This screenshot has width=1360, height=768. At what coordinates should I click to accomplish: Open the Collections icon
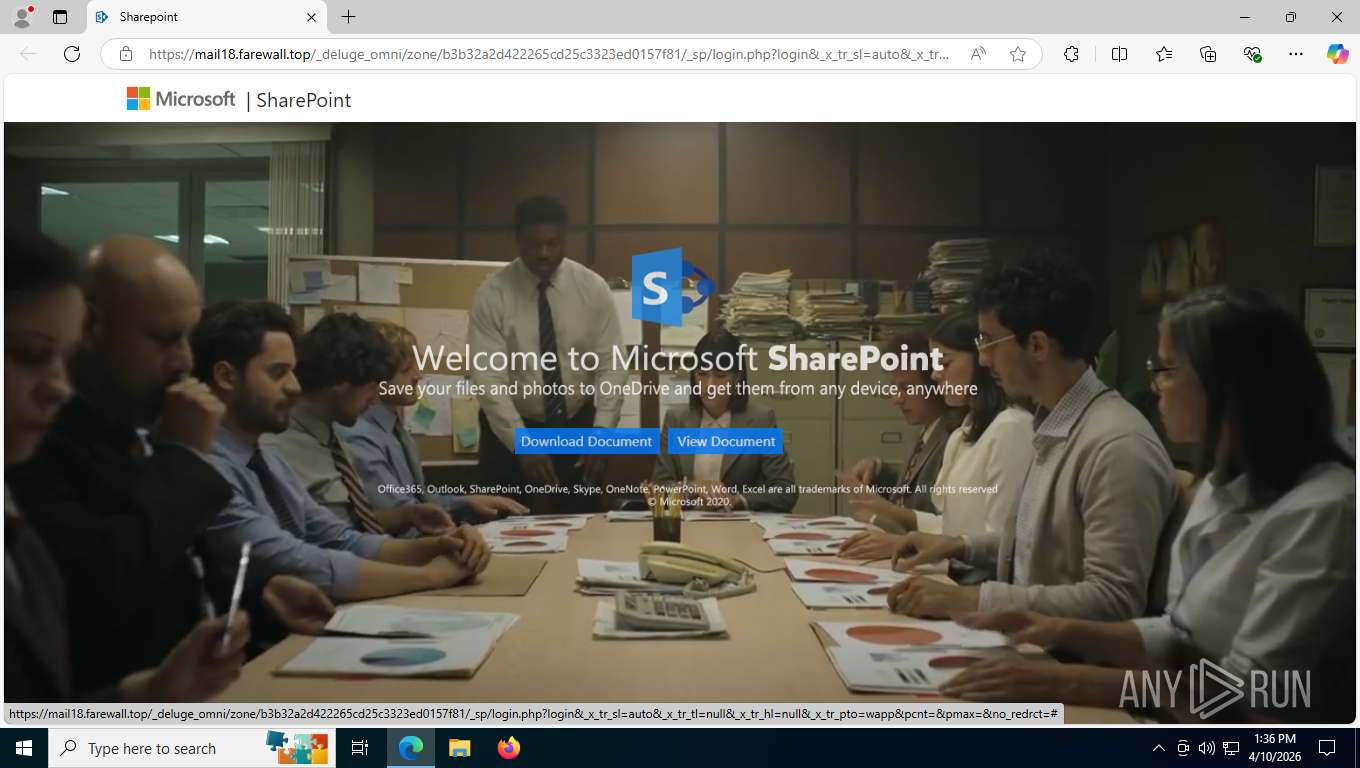[1208, 54]
